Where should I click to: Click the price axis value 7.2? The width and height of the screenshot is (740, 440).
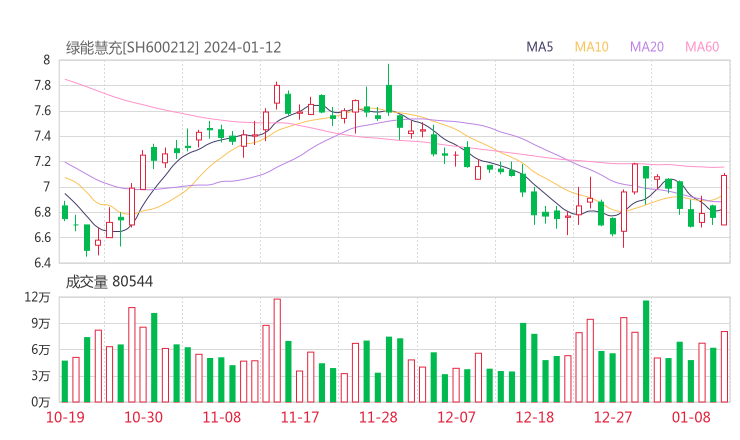[x=42, y=161]
